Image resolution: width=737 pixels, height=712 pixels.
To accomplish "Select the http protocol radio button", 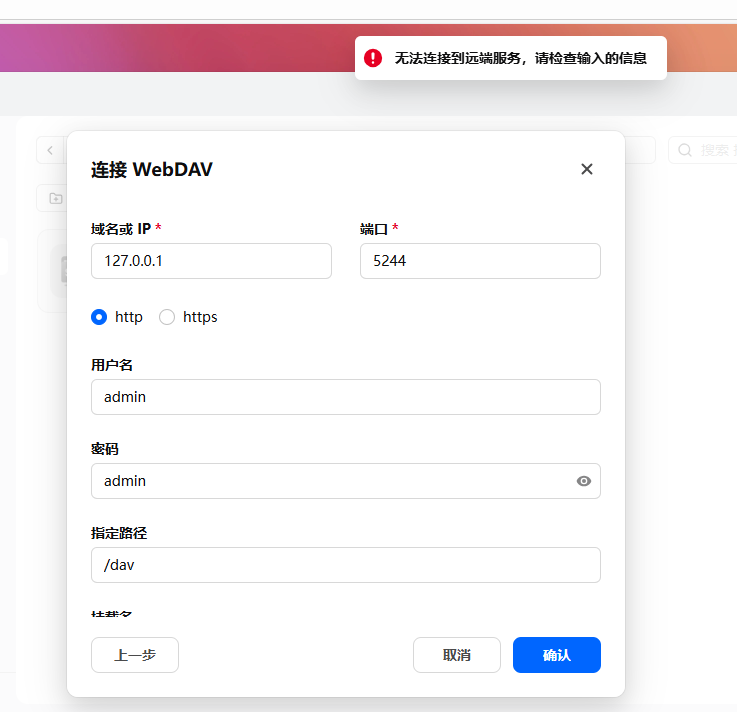I will point(99,317).
